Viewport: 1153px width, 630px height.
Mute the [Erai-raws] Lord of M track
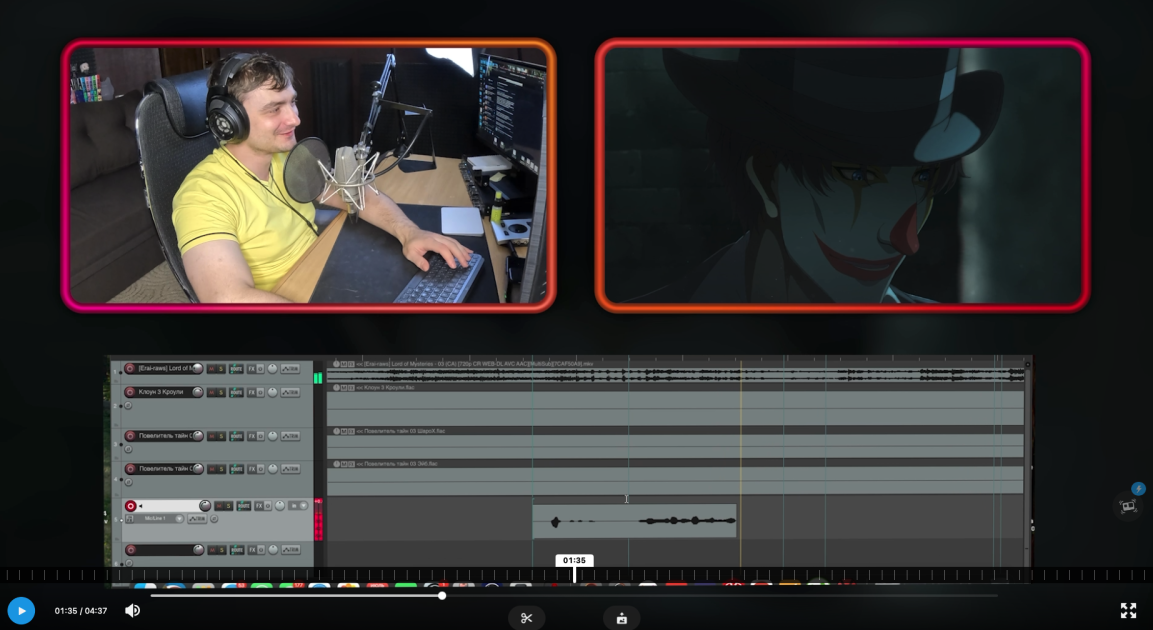(x=211, y=369)
